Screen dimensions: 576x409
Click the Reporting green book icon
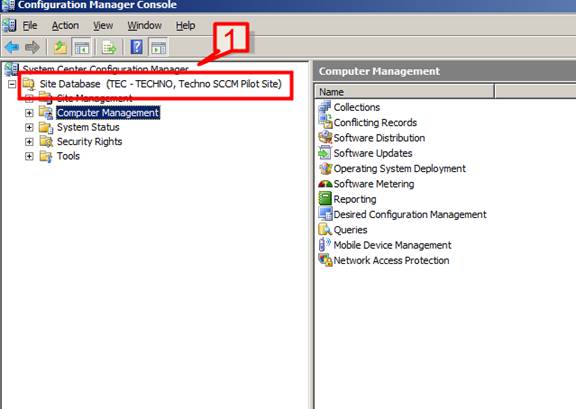coord(325,199)
